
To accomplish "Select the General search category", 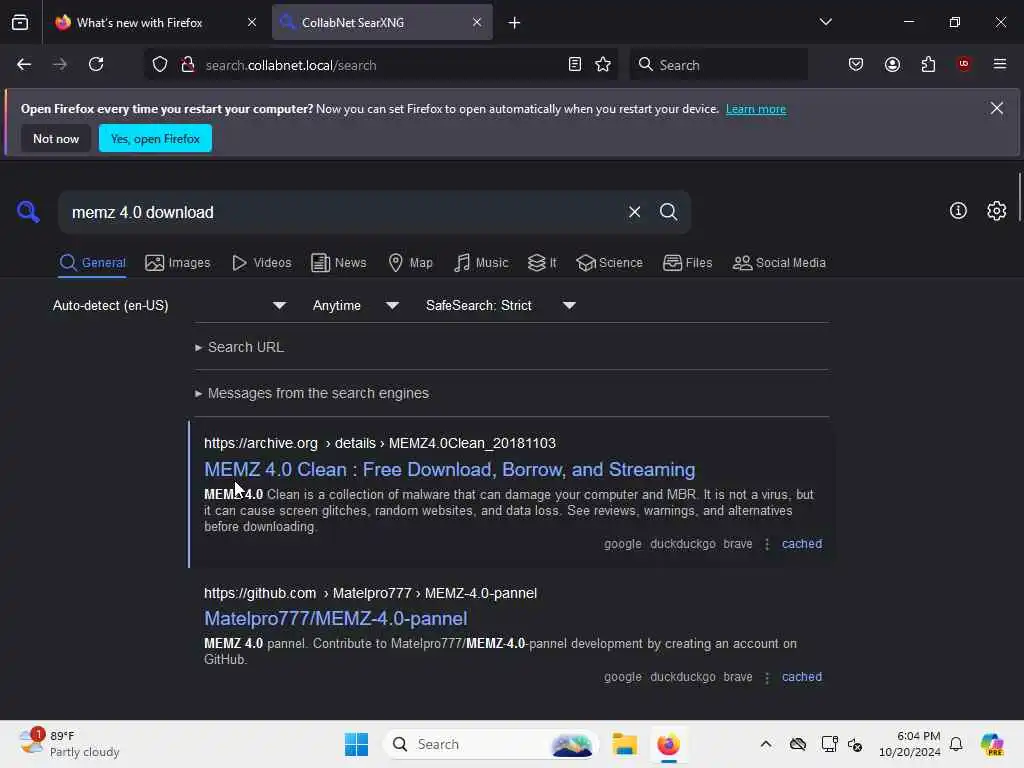I will (x=92, y=263).
